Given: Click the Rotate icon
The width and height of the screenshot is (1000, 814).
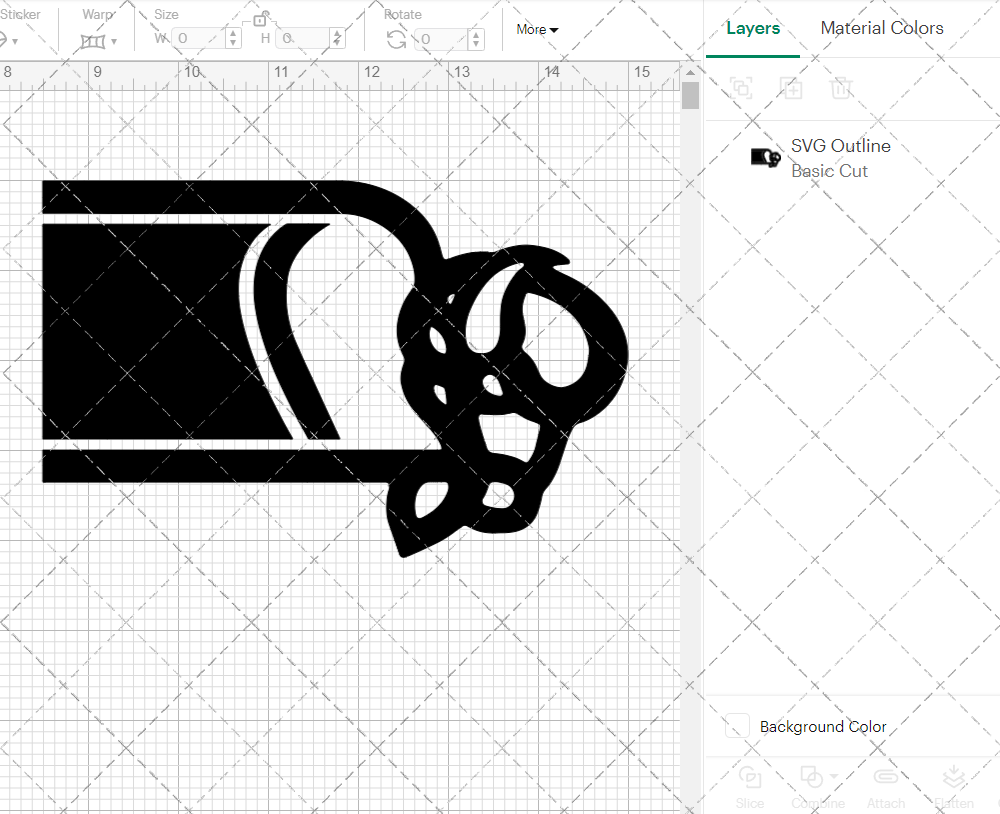Looking at the screenshot, I should [396, 40].
